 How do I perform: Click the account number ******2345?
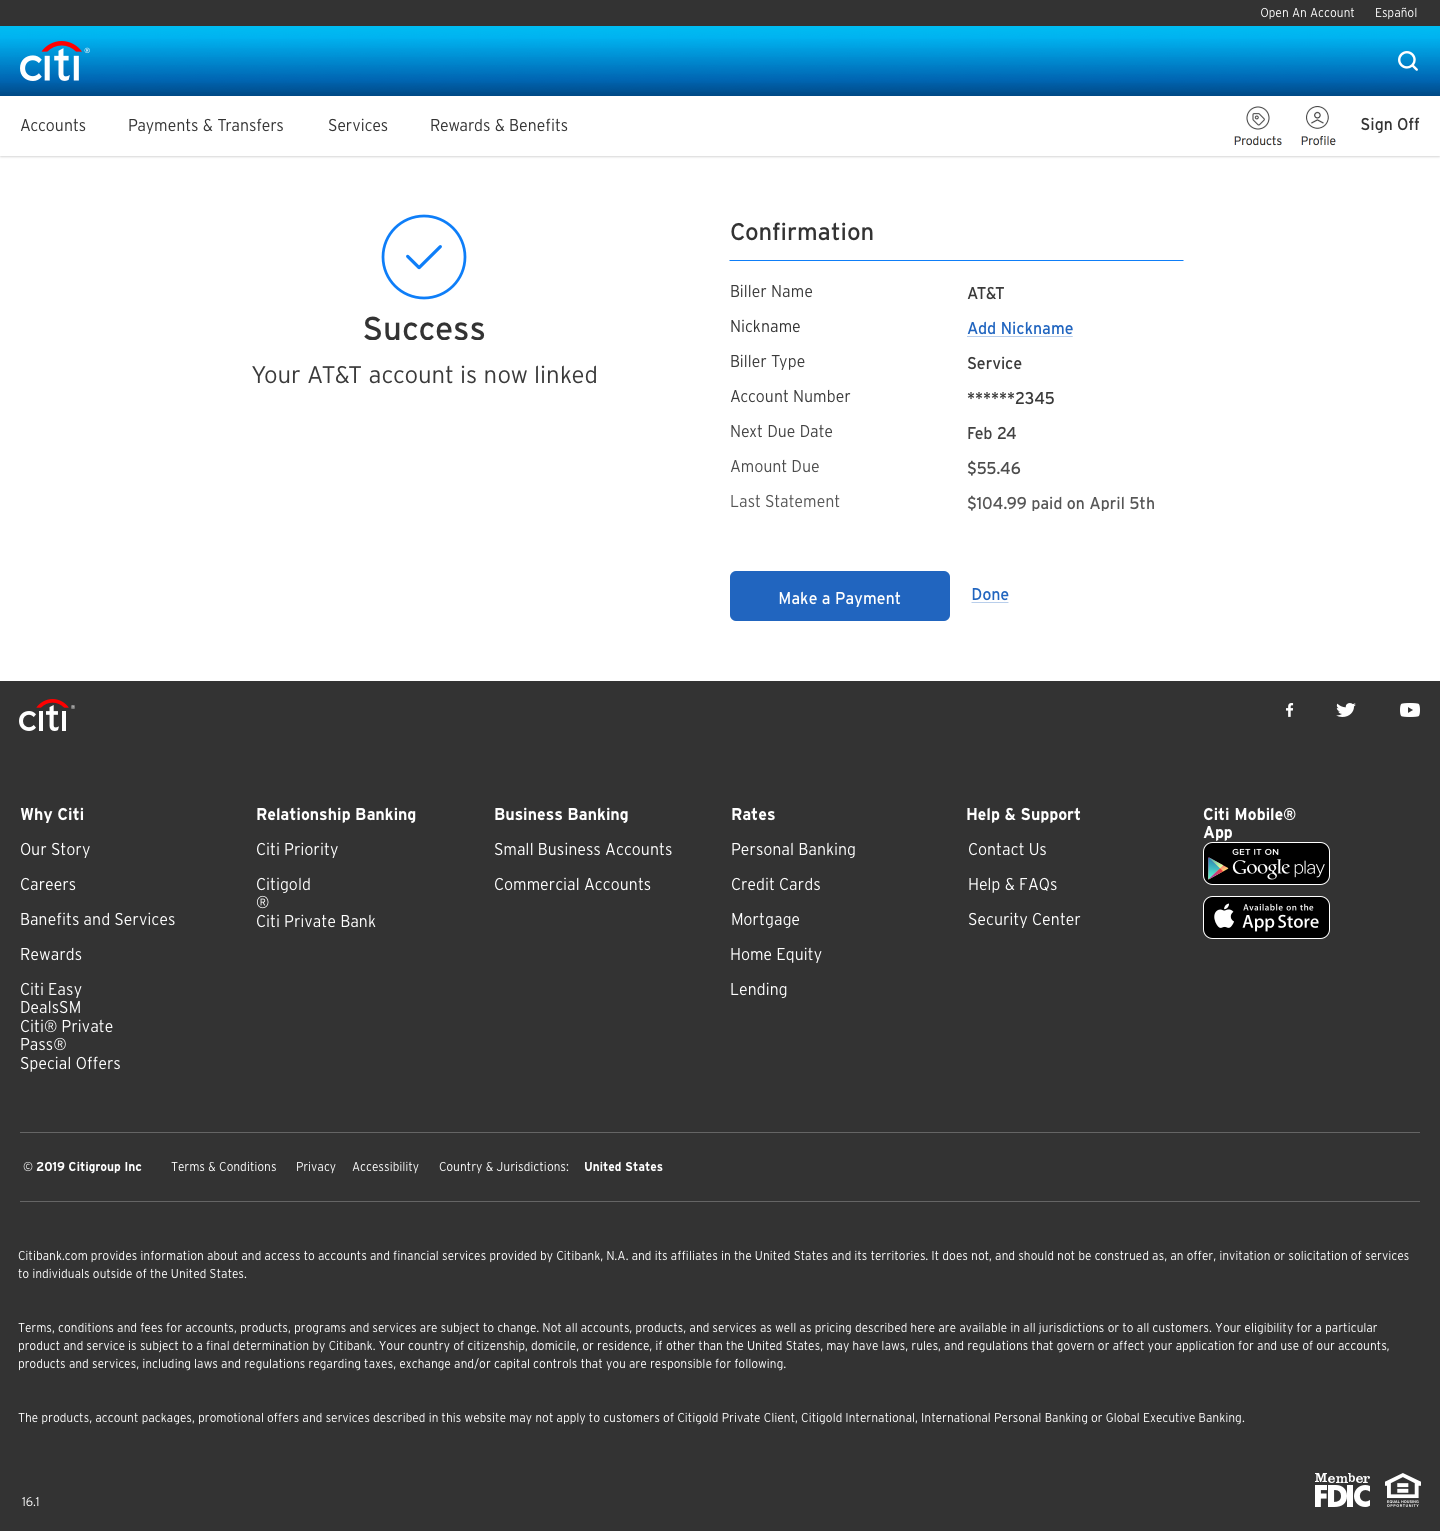point(1011,398)
